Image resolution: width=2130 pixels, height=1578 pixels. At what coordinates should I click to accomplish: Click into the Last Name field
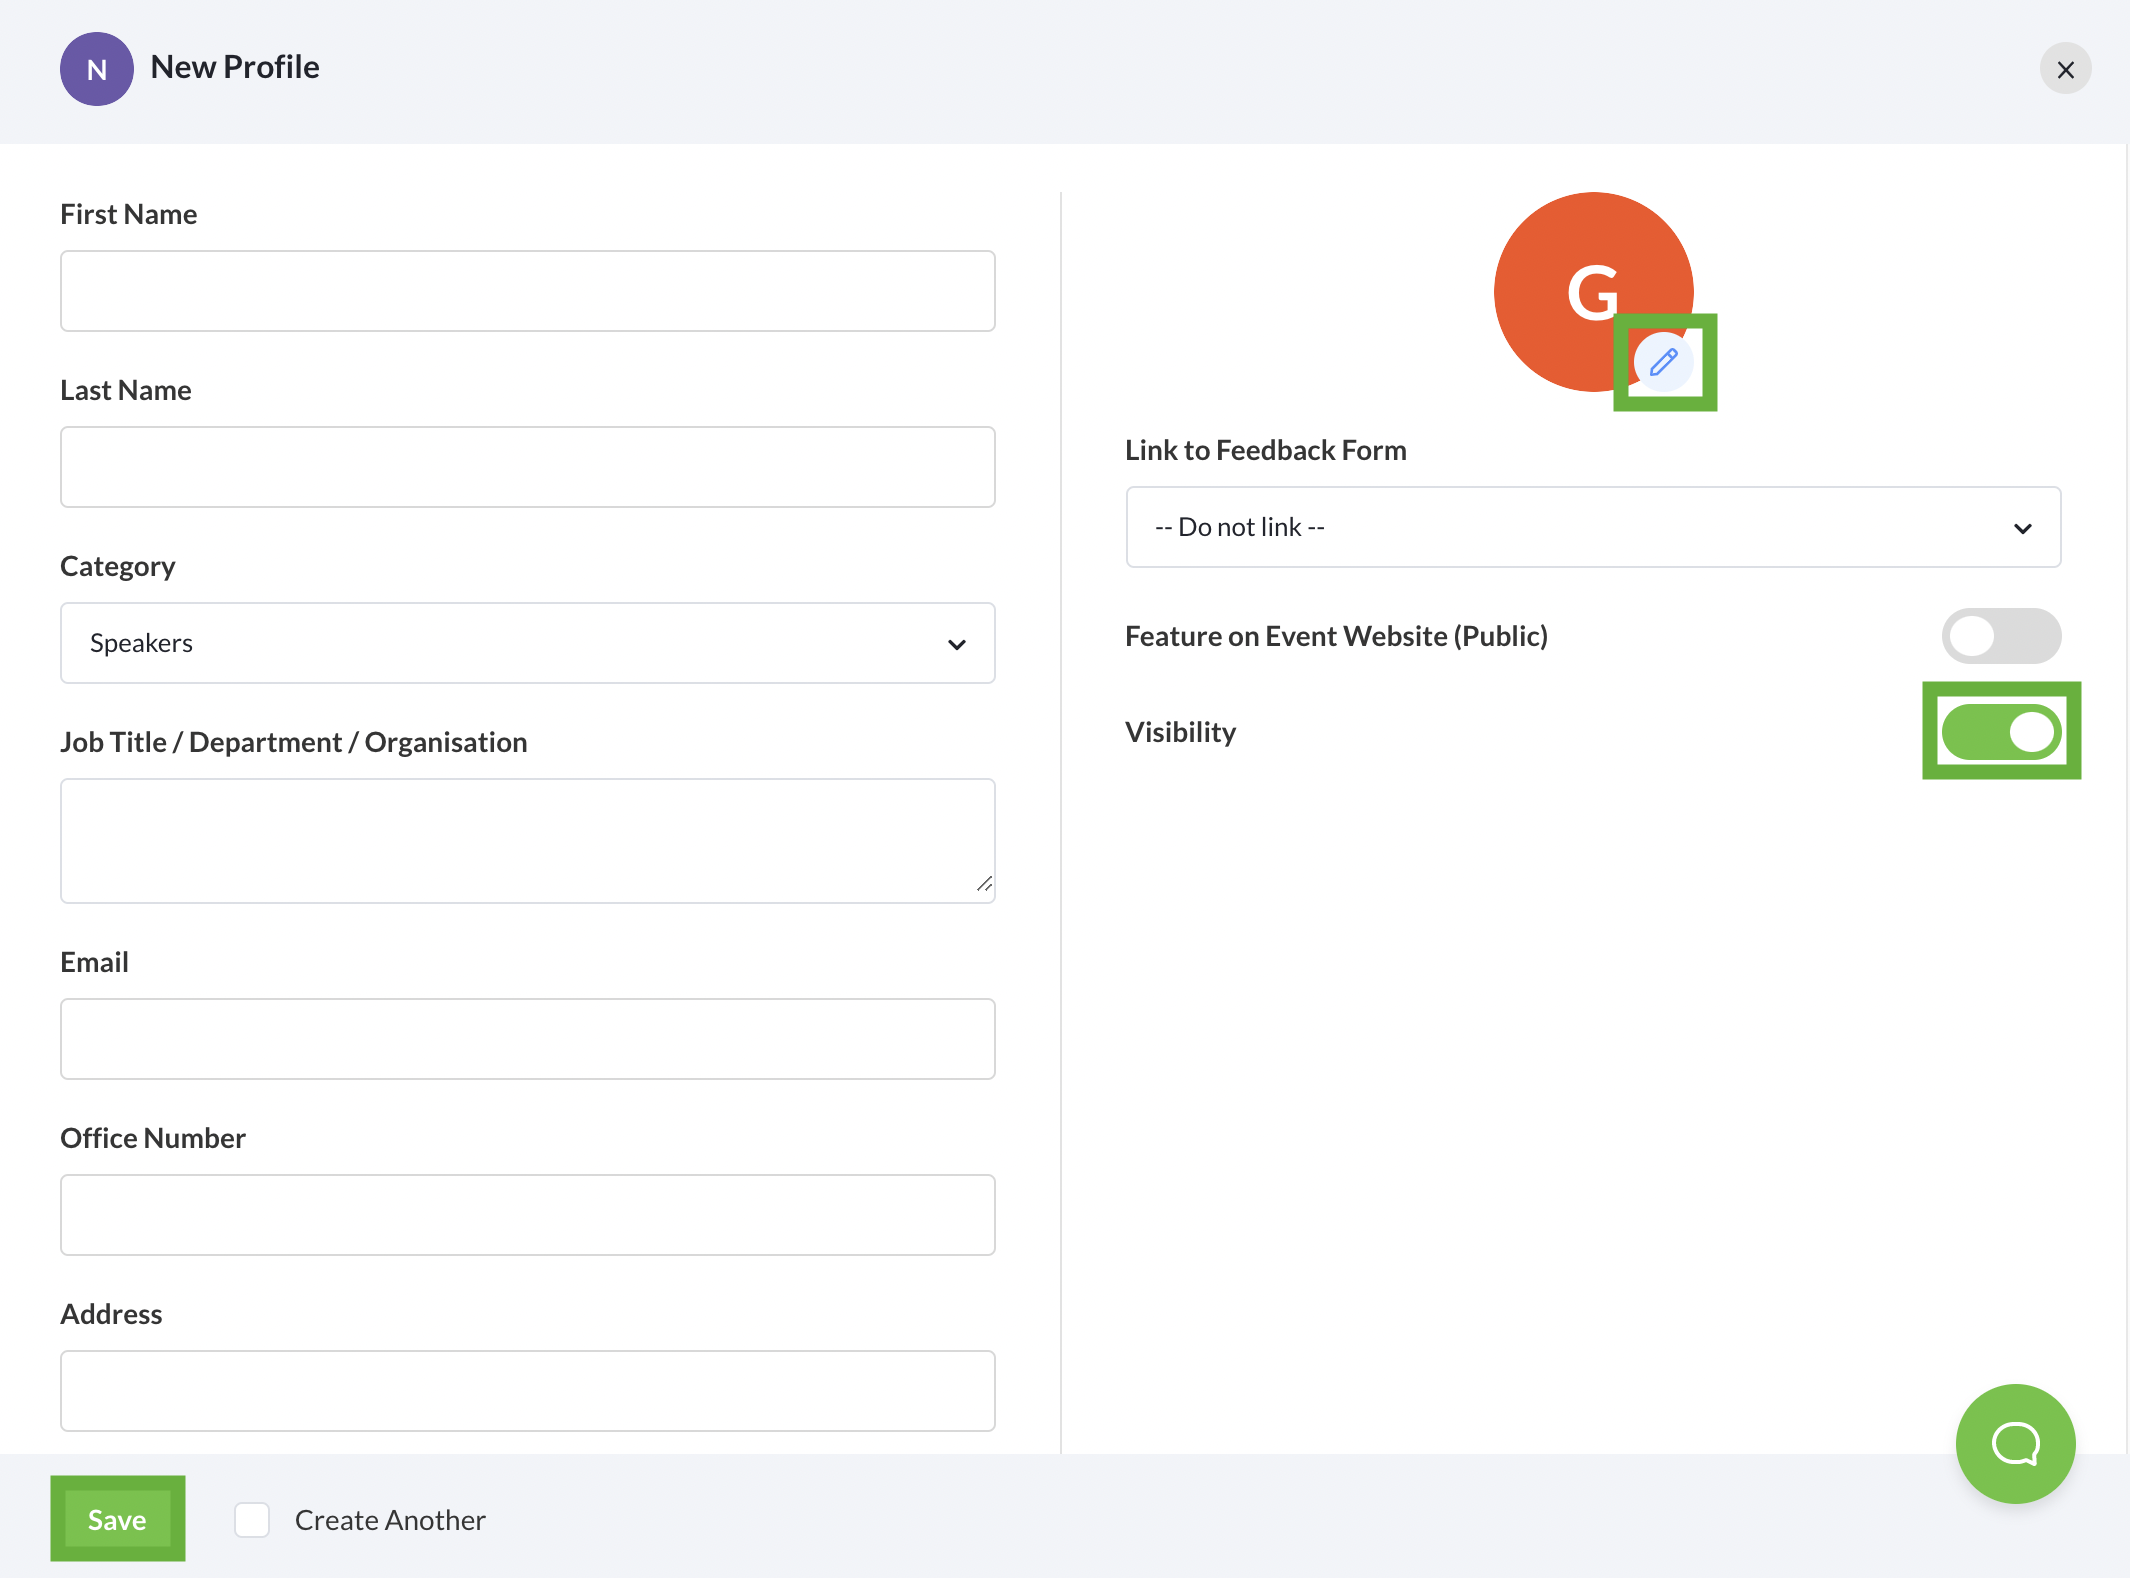pyautogui.click(x=527, y=467)
